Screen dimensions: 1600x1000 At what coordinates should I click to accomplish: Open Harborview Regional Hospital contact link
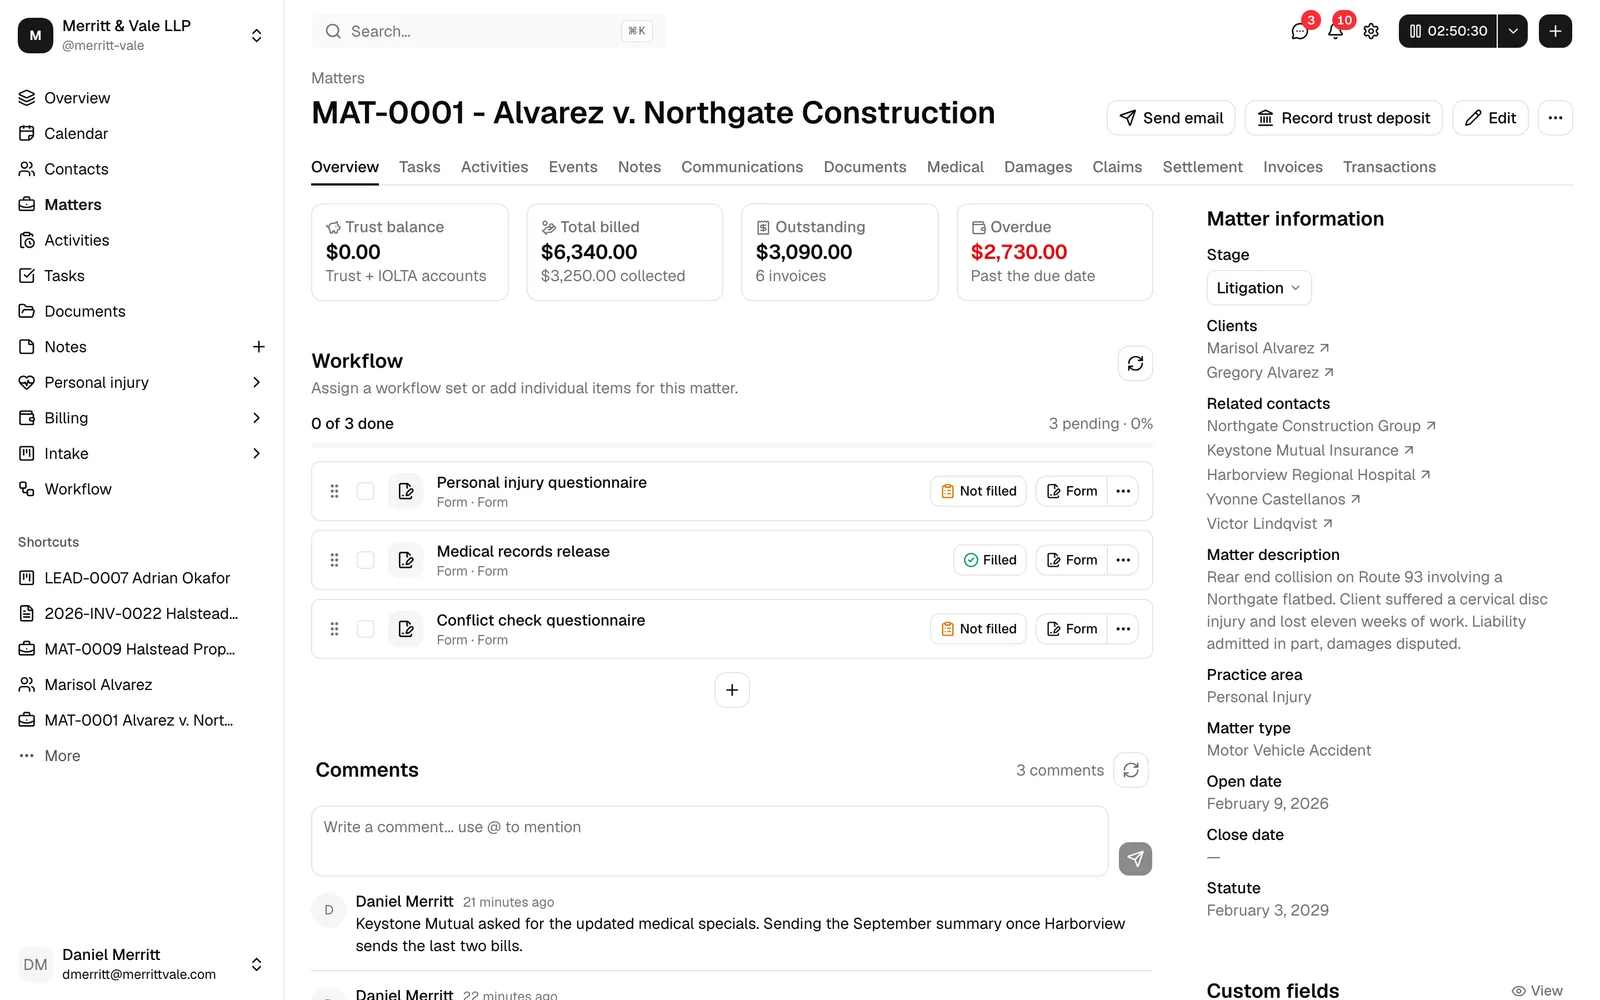coord(1318,475)
